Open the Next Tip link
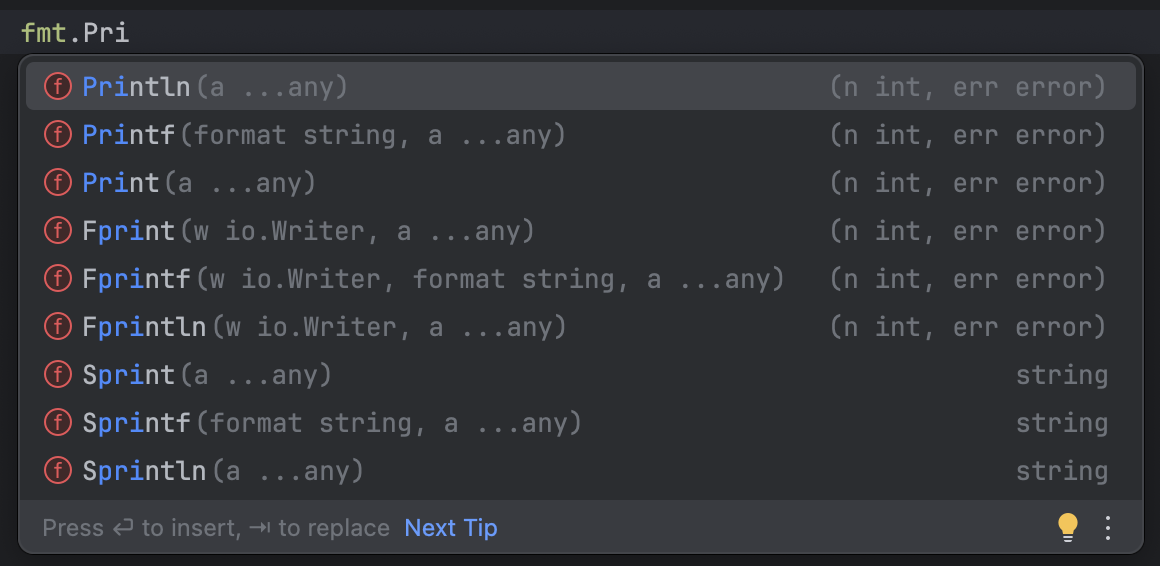Image resolution: width=1160 pixels, height=566 pixels. click(451, 528)
